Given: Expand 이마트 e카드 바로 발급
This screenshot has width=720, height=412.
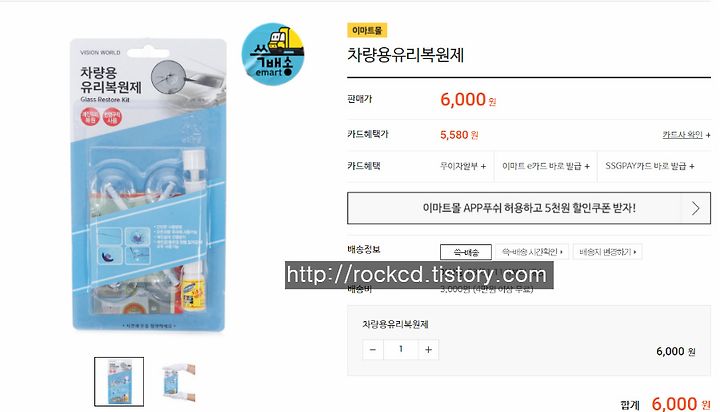Looking at the screenshot, I should pos(546,166).
